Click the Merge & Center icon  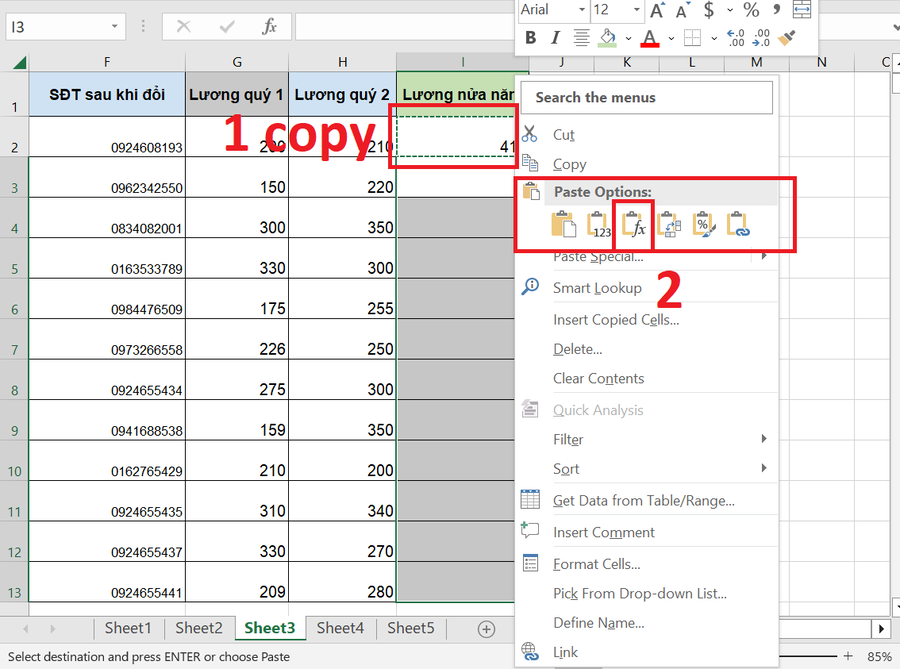point(801,10)
